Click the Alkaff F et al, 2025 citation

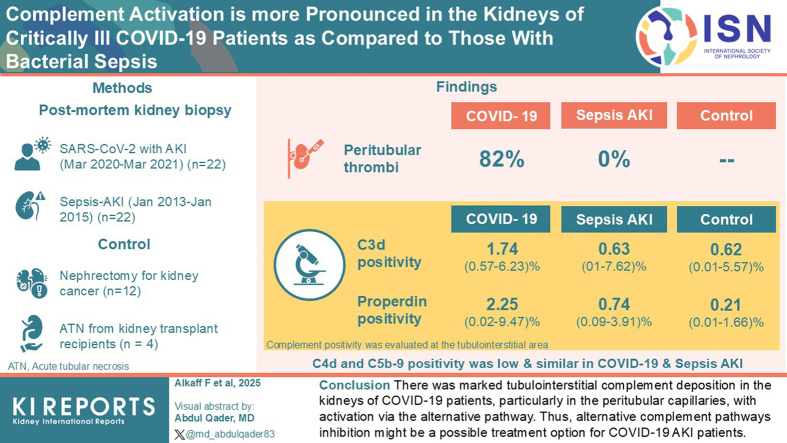(217, 383)
